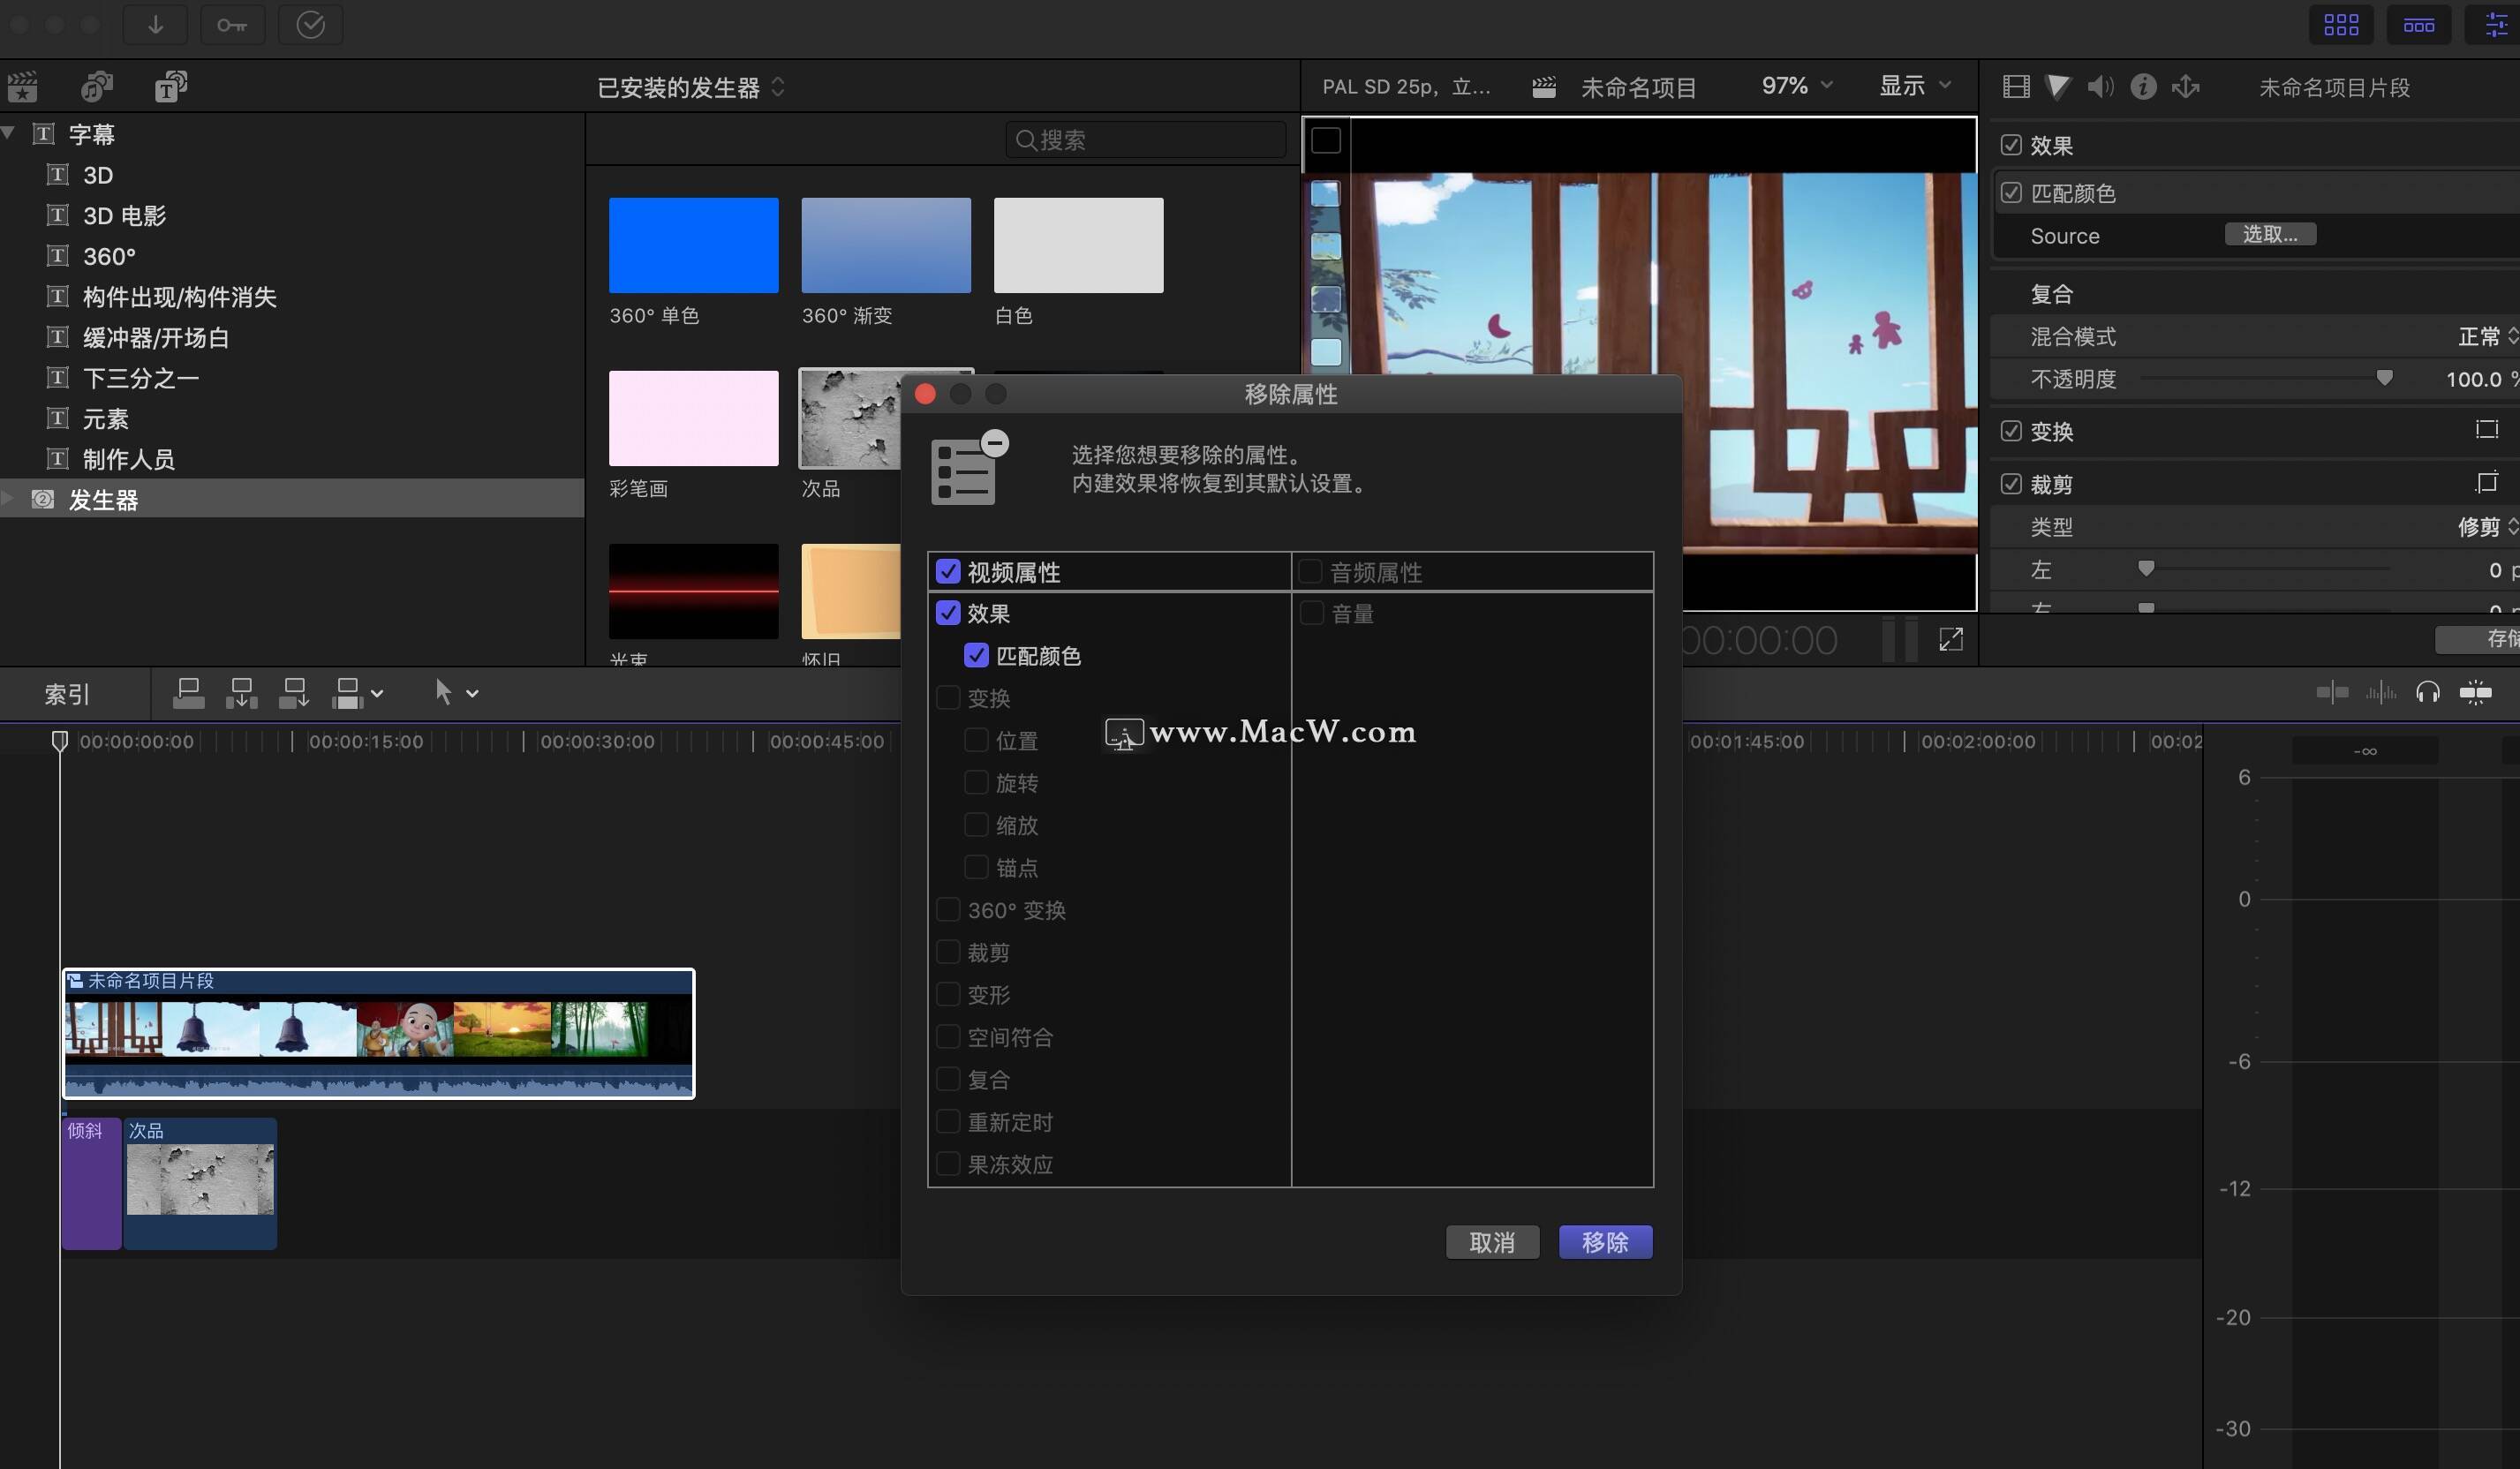Image resolution: width=2520 pixels, height=1469 pixels.
Task: Select 3D 电影 title category
Action: pyautogui.click(x=124, y=216)
